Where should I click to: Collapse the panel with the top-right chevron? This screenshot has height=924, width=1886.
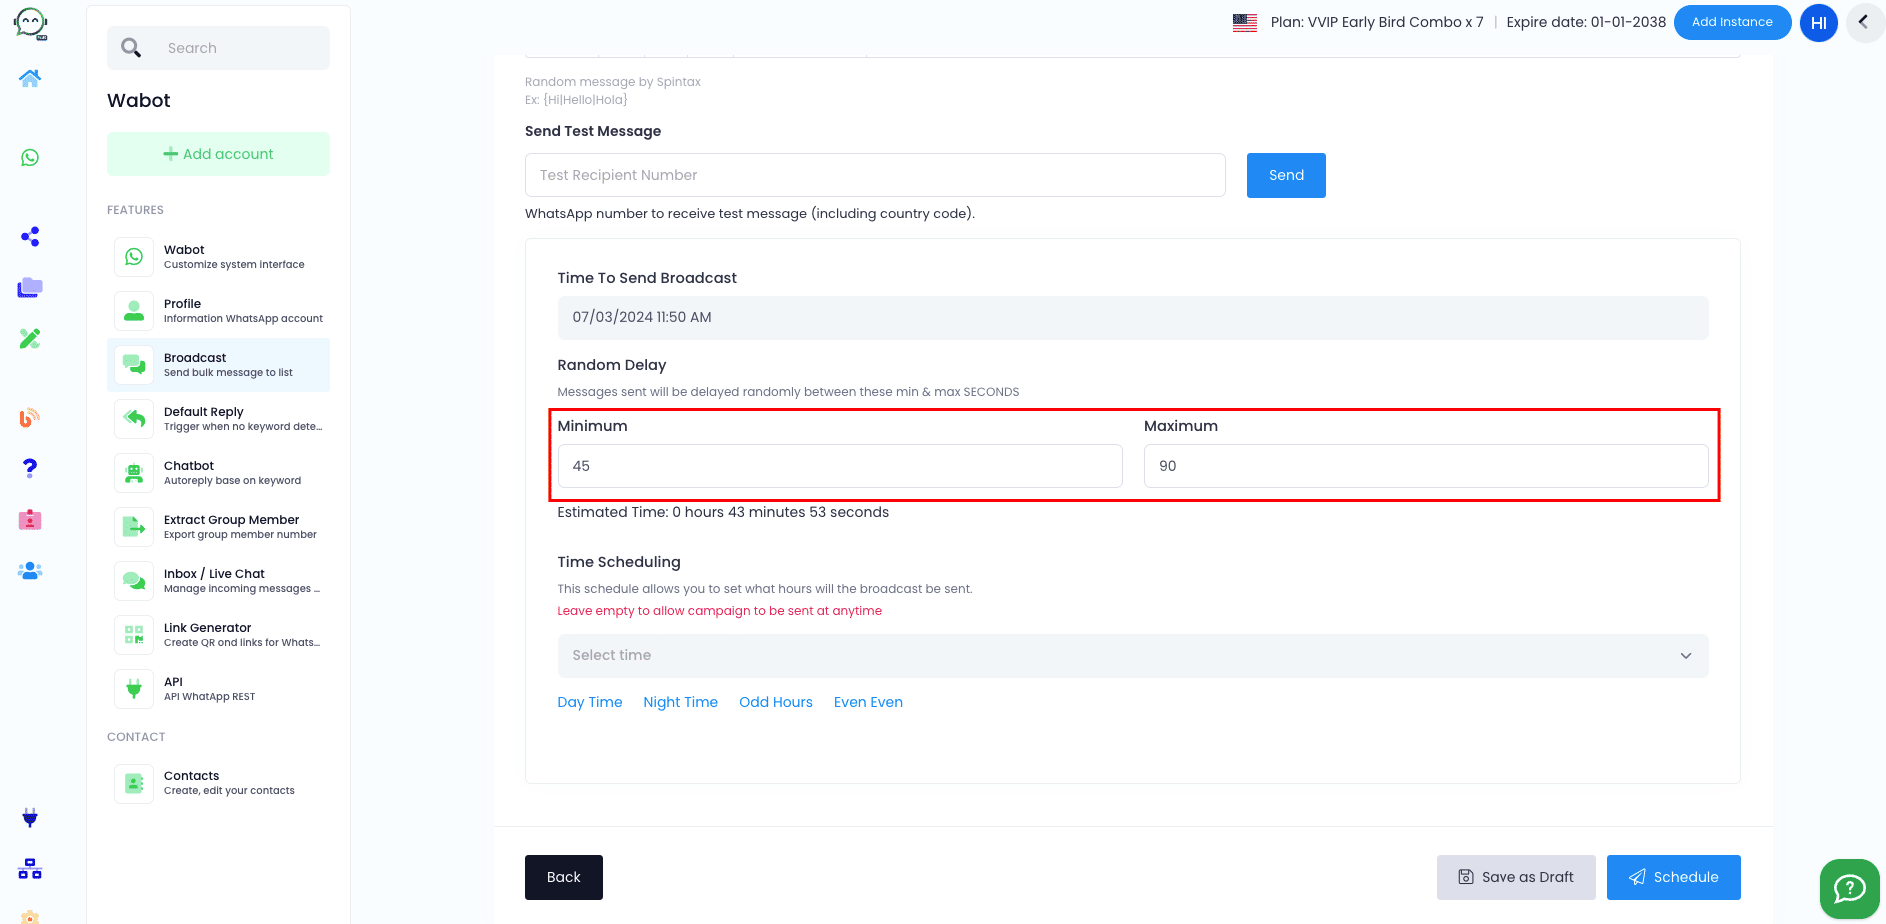[x=1864, y=22]
